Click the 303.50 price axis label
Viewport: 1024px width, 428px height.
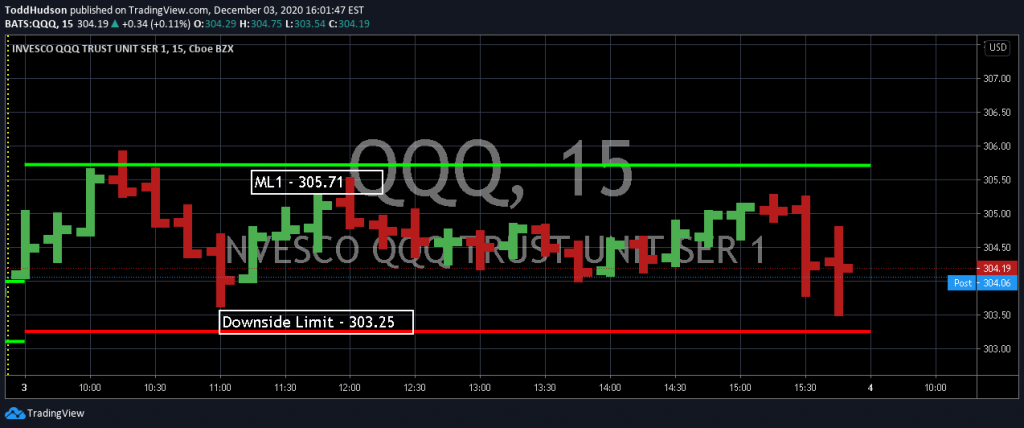click(x=997, y=315)
